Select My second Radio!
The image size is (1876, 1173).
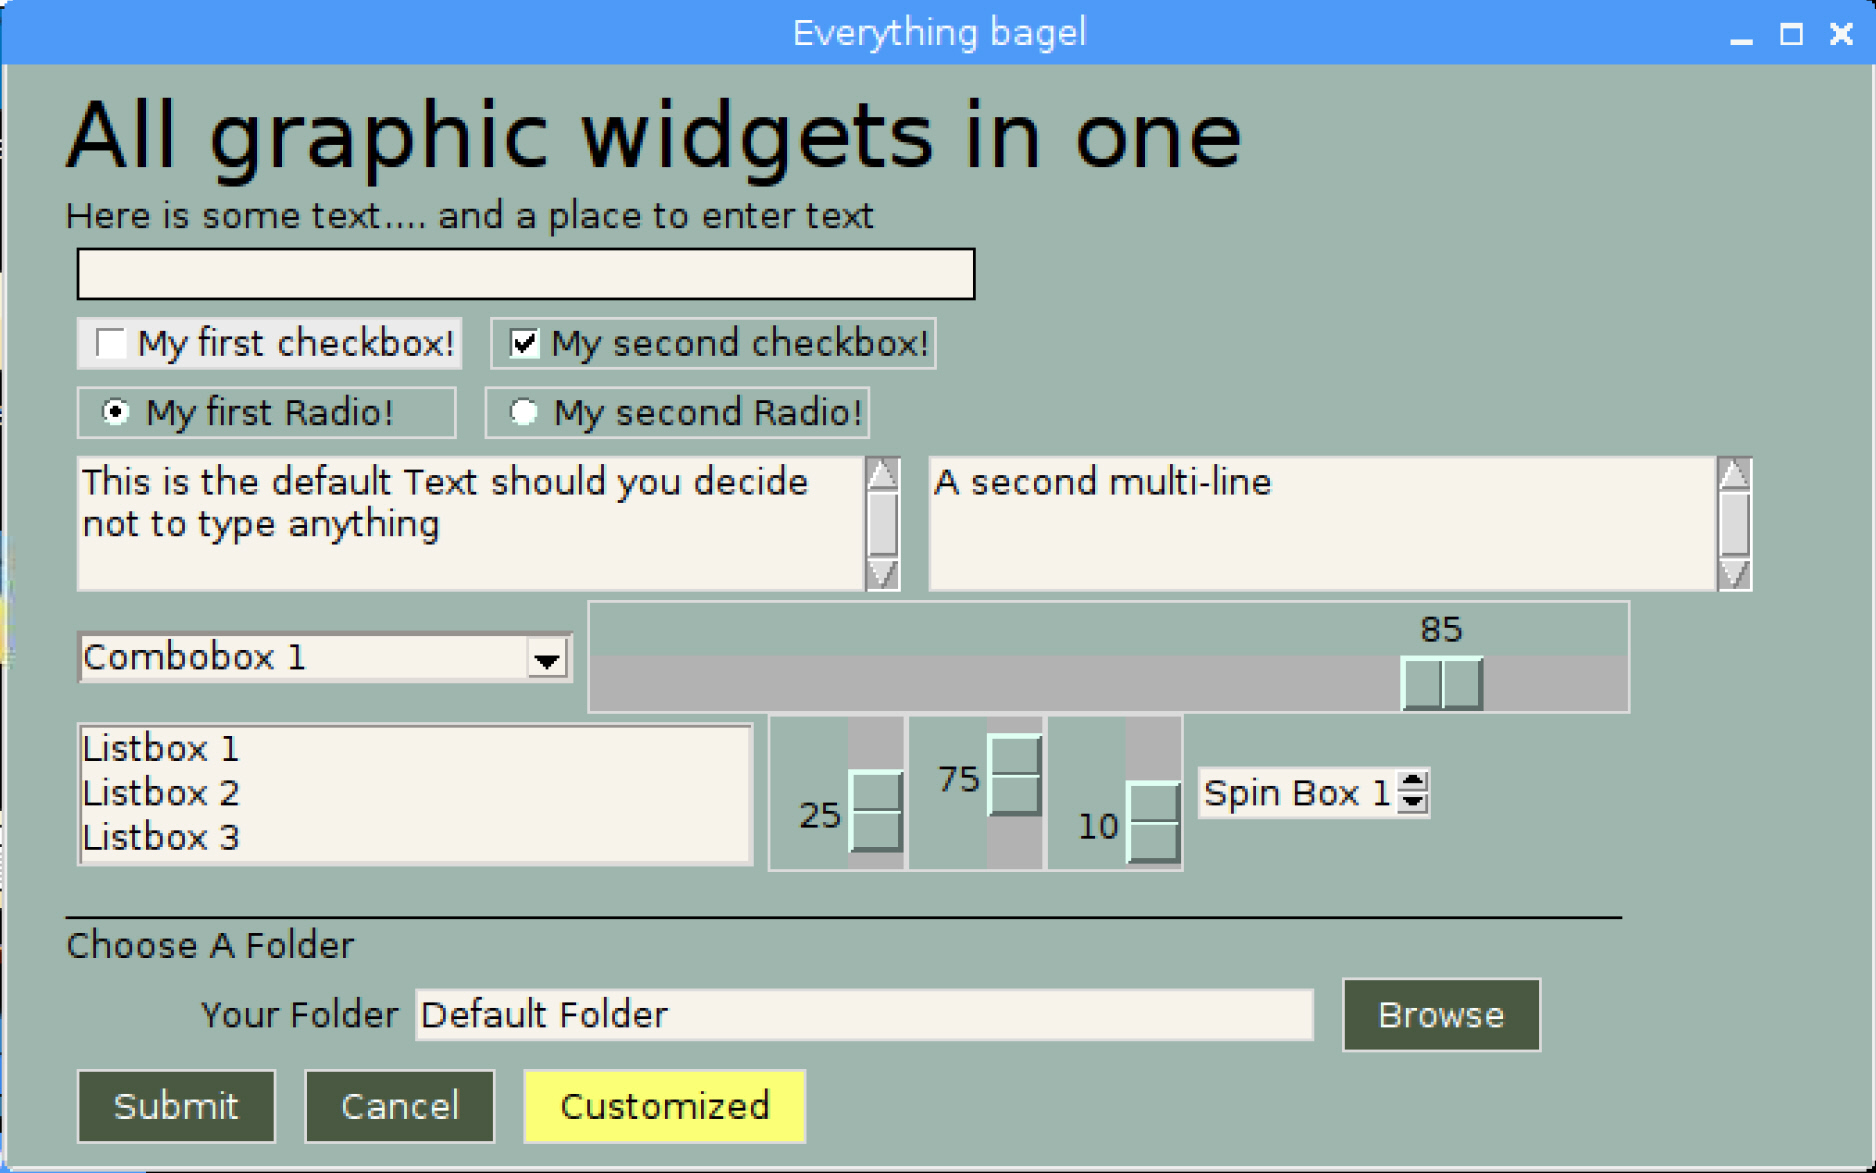523,412
